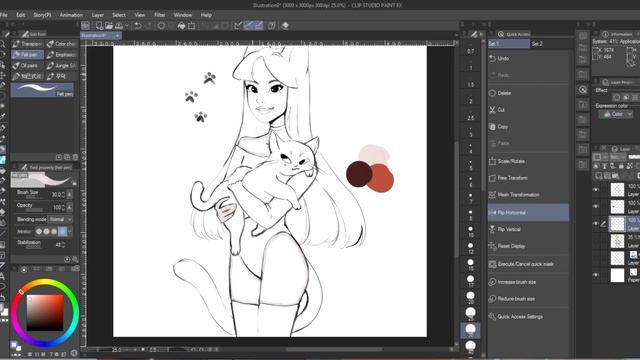Toggle visibility of the 35% opacity layer
640x360 pixels.
pos(596,241)
